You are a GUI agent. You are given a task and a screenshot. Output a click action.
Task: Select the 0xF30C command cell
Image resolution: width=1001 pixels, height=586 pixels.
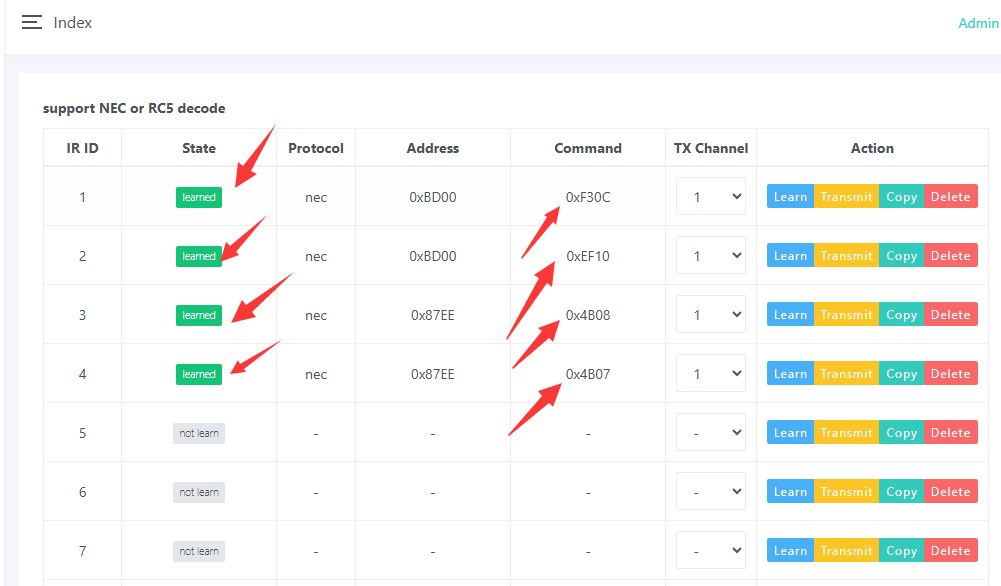coord(588,197)
